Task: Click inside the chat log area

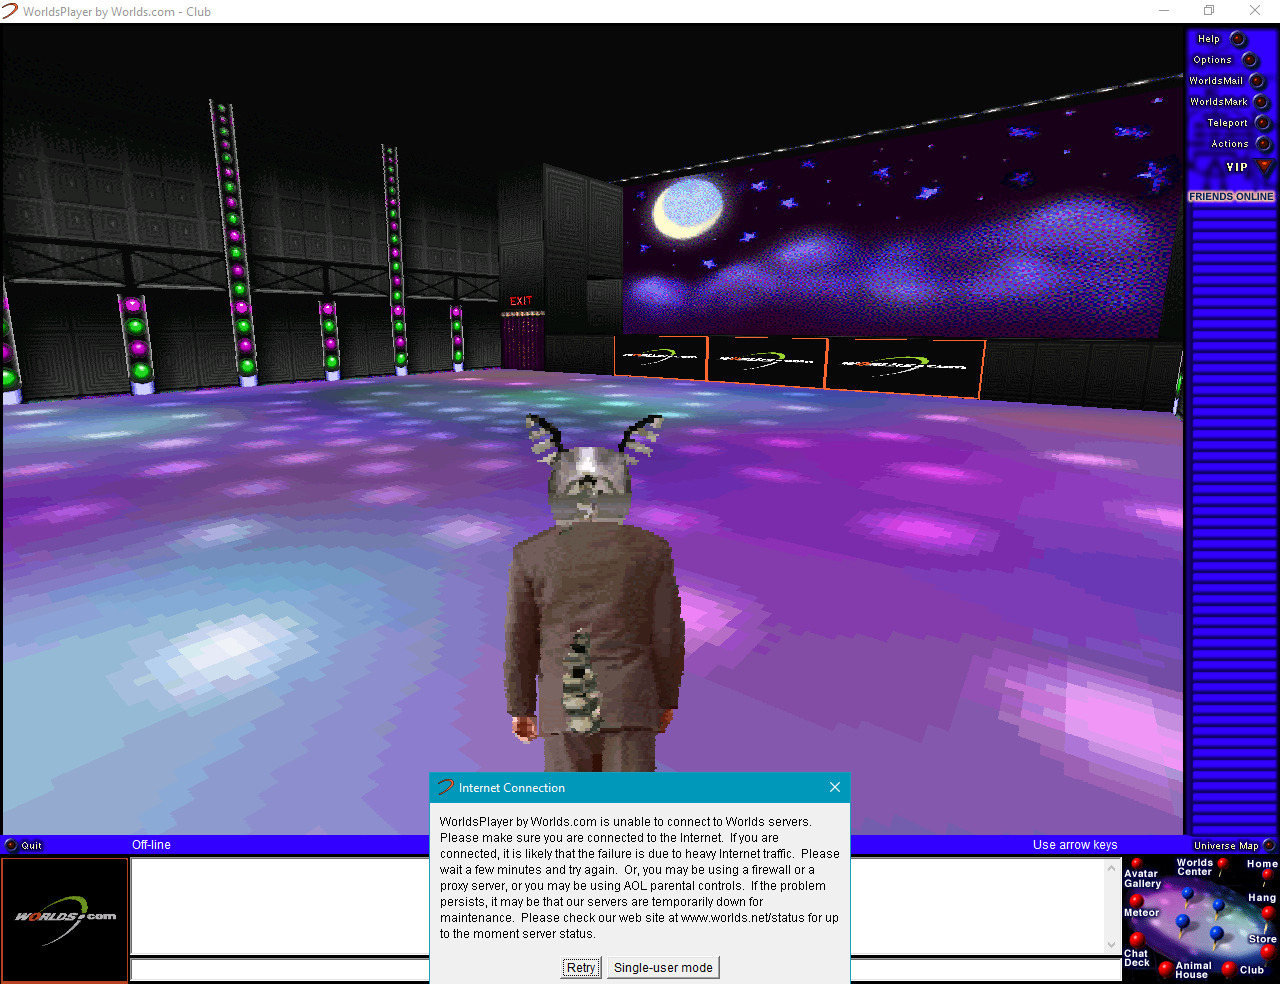Action: pos(617,906)
